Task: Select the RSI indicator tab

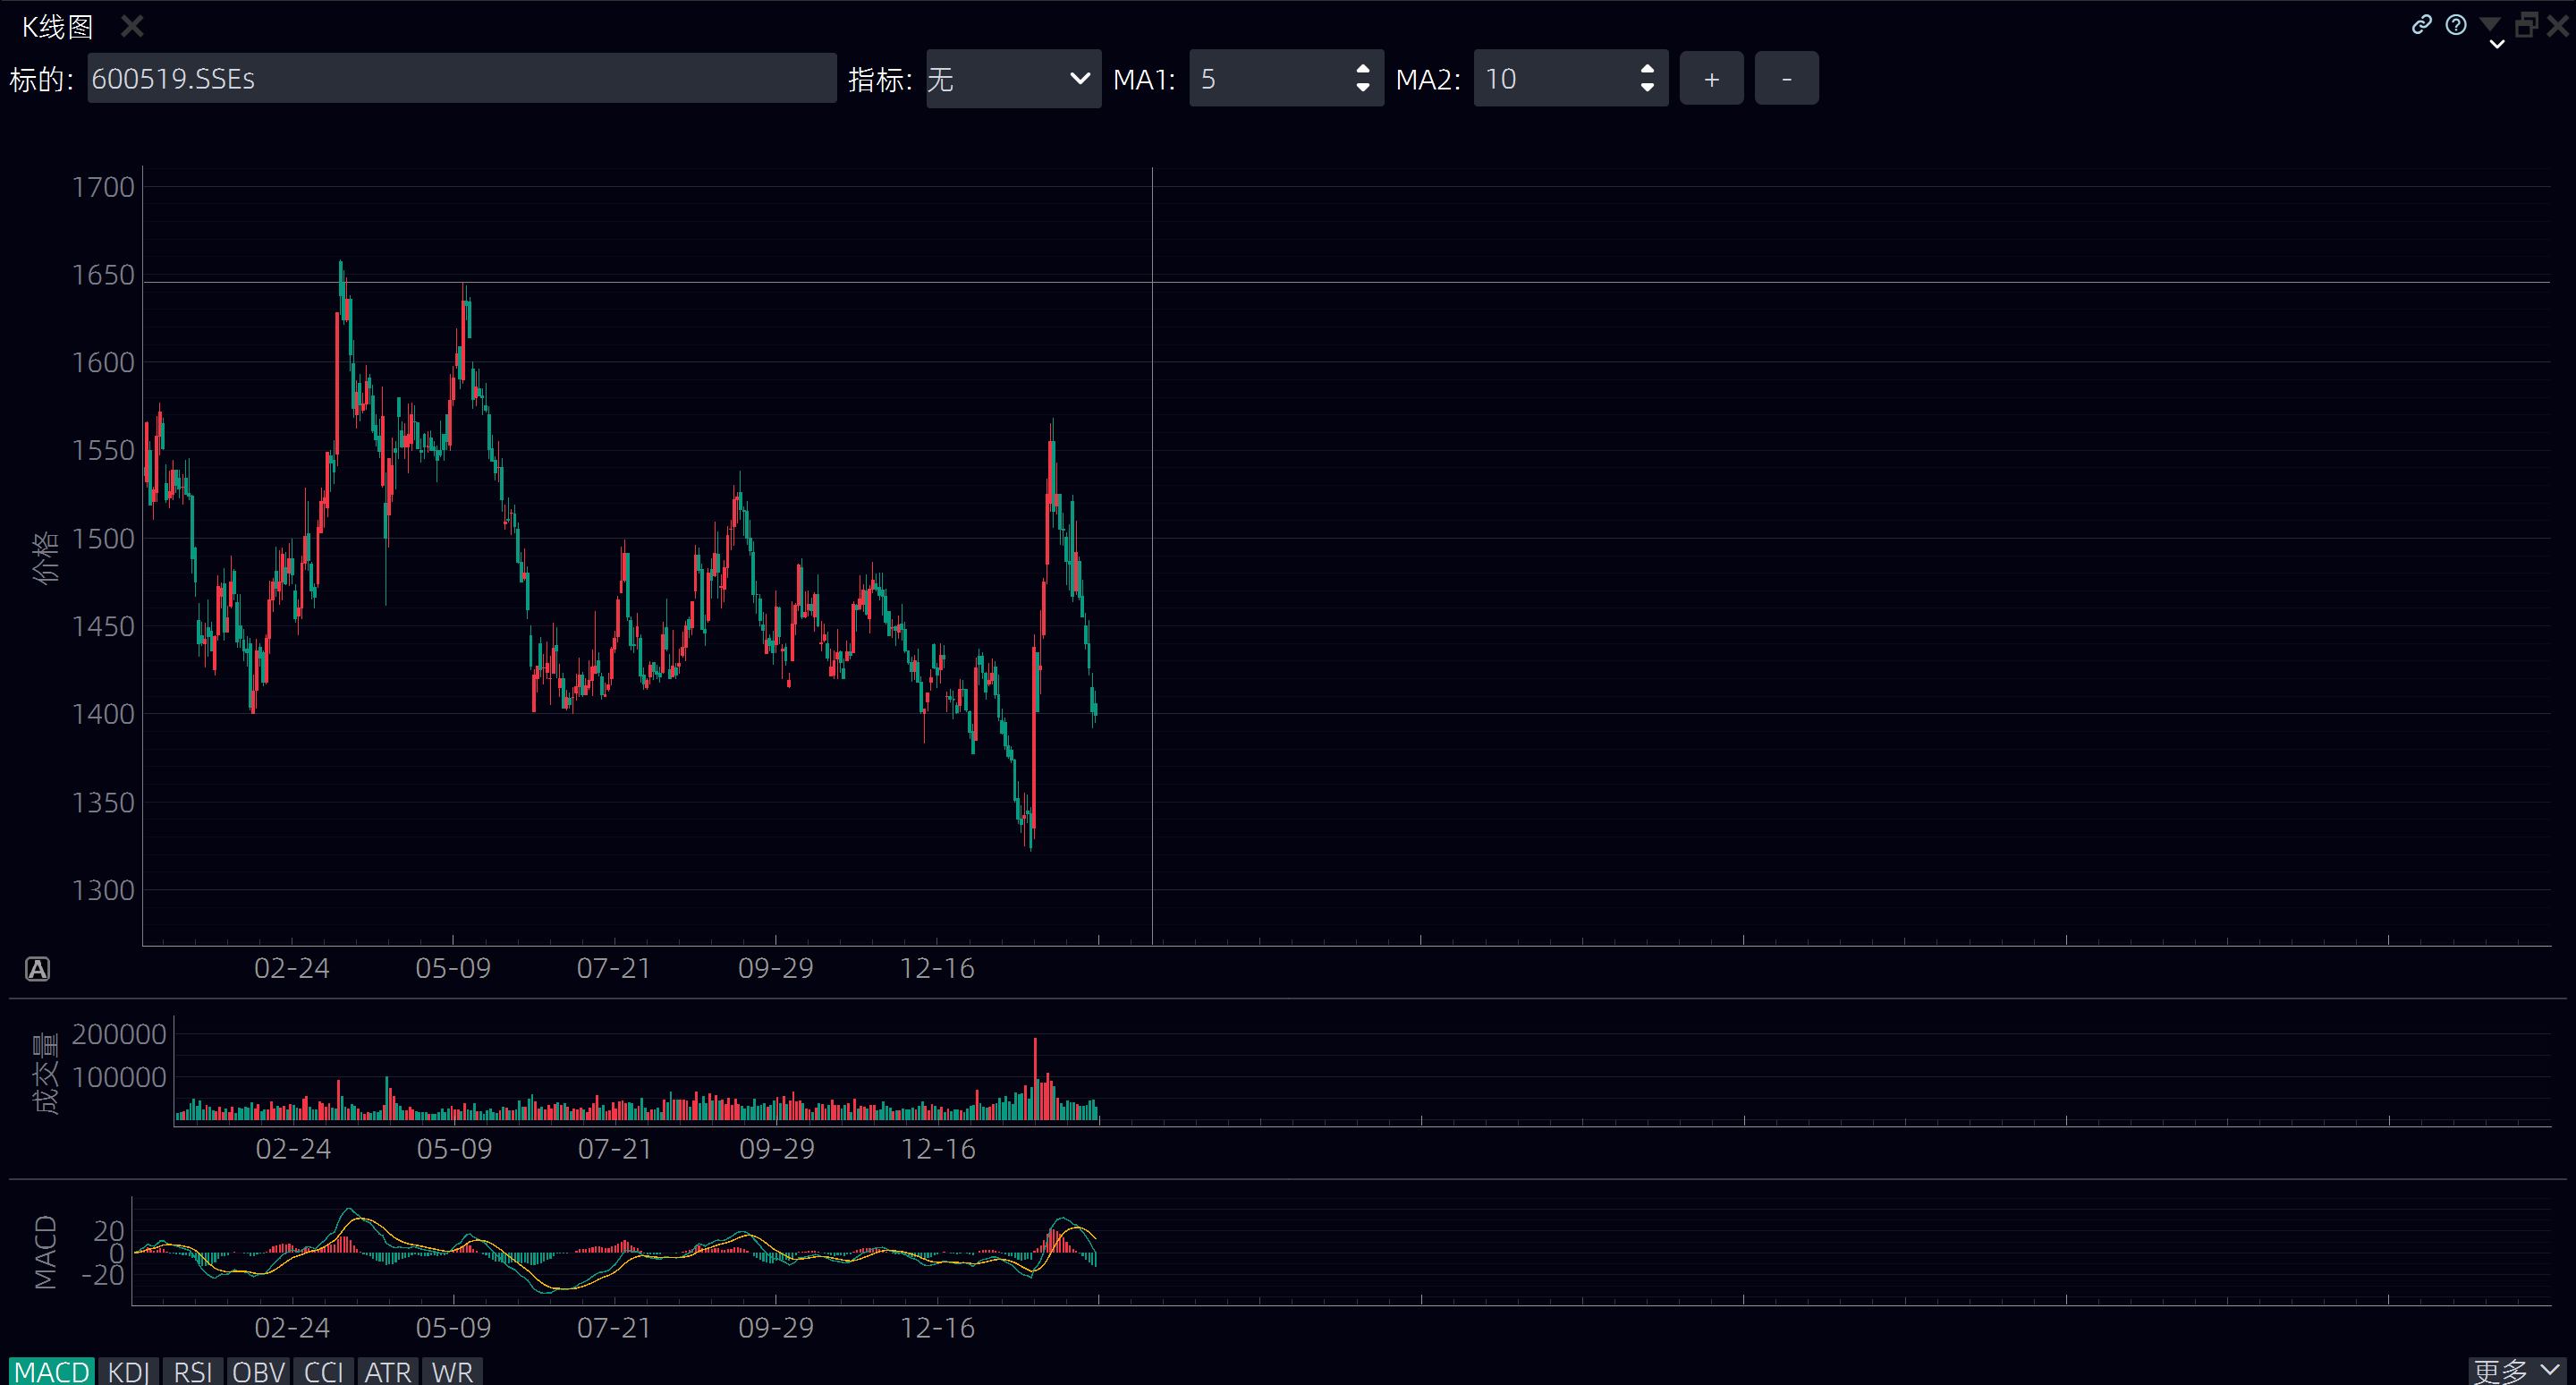Action: (x=192, y=1371)
